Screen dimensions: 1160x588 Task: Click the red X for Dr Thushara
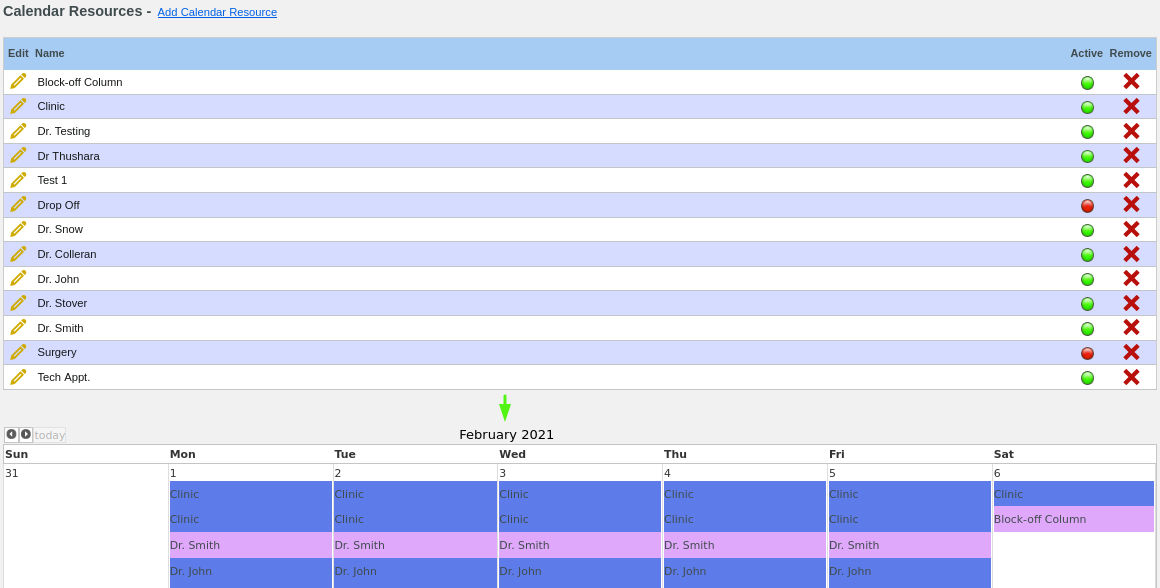1131,155
